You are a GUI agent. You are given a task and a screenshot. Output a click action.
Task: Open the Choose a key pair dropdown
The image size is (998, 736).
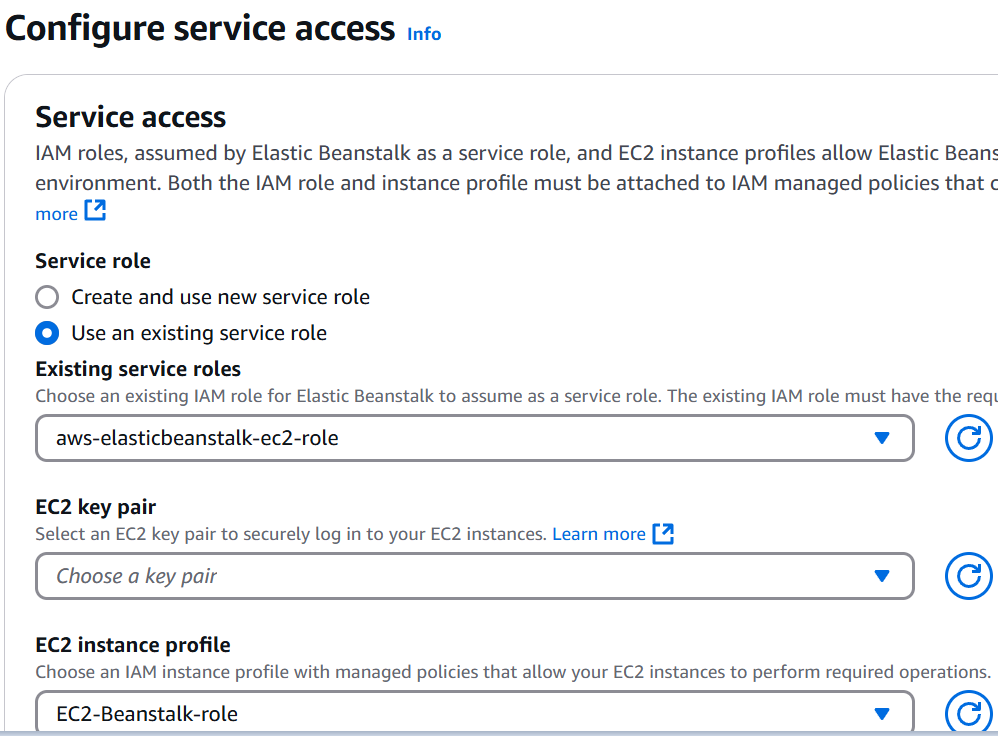[x=475, y=576]
